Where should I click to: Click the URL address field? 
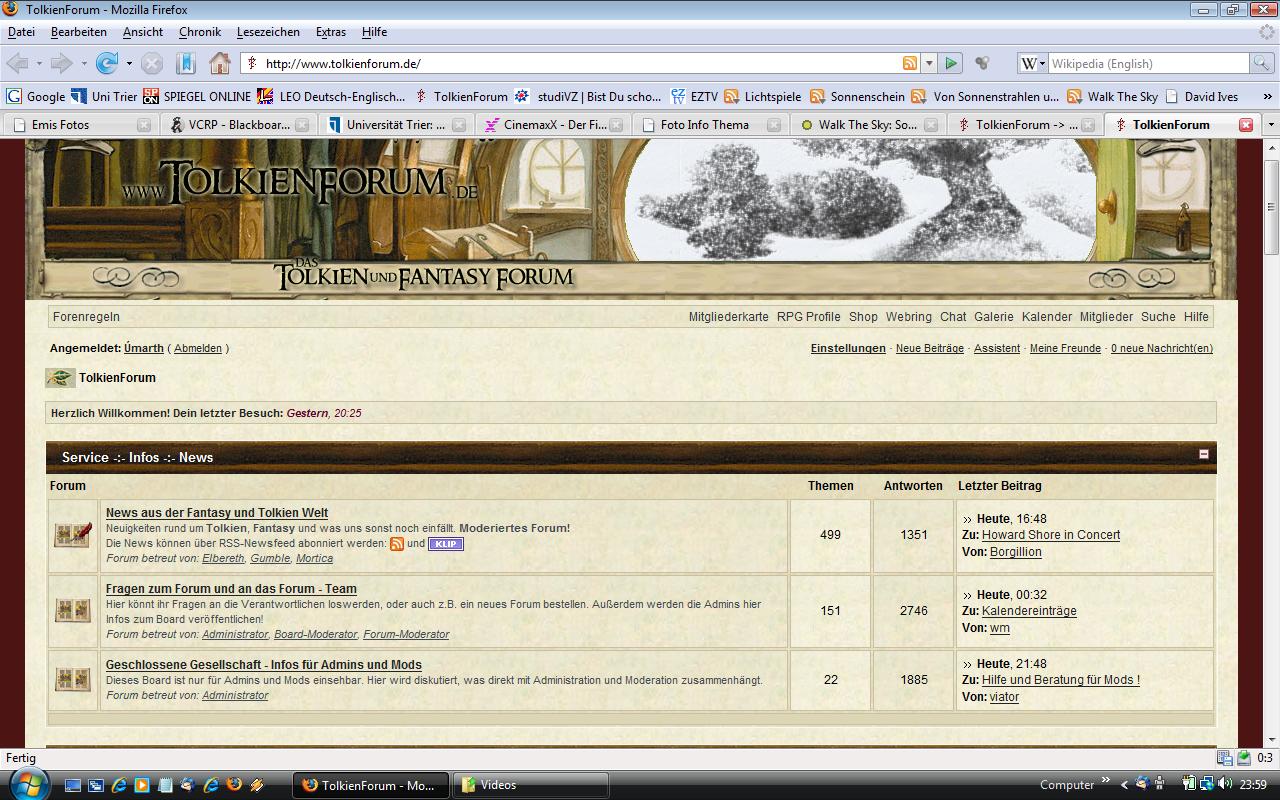pos(580,63)
